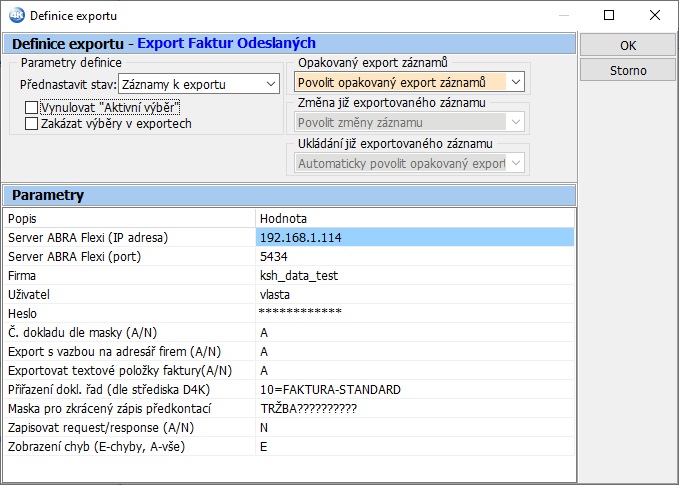Open the Přednastavit stav dropdown
The height and width of the screenshot is (485, 679).
199,84
